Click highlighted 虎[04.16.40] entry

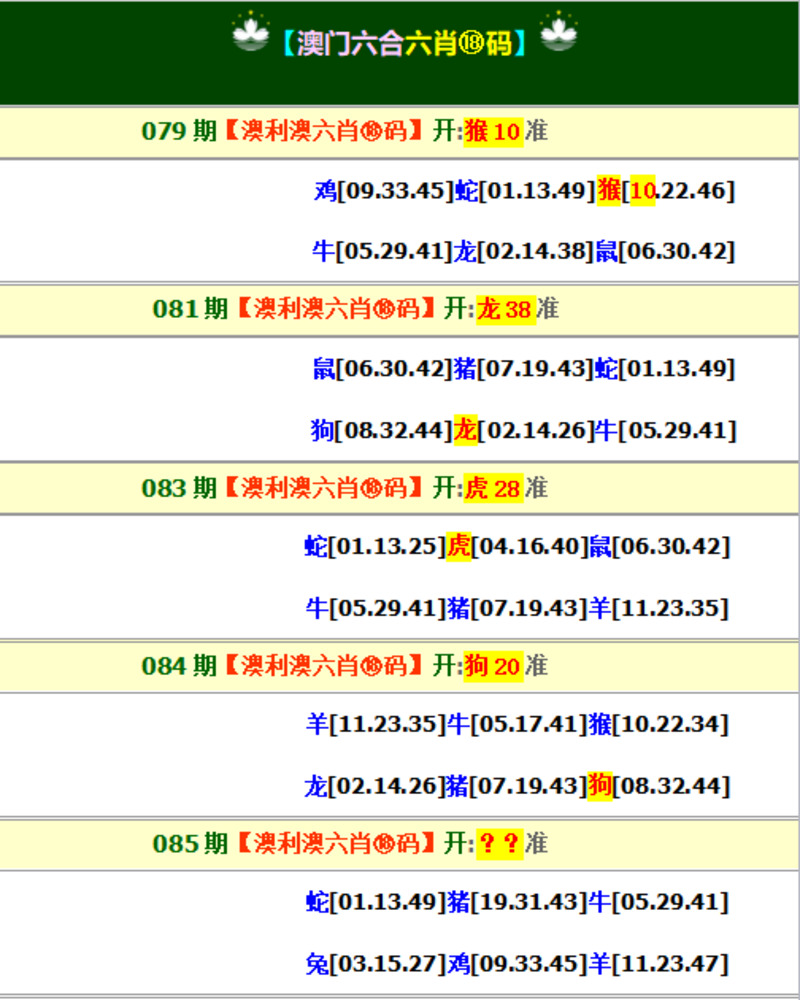point(517,547)
